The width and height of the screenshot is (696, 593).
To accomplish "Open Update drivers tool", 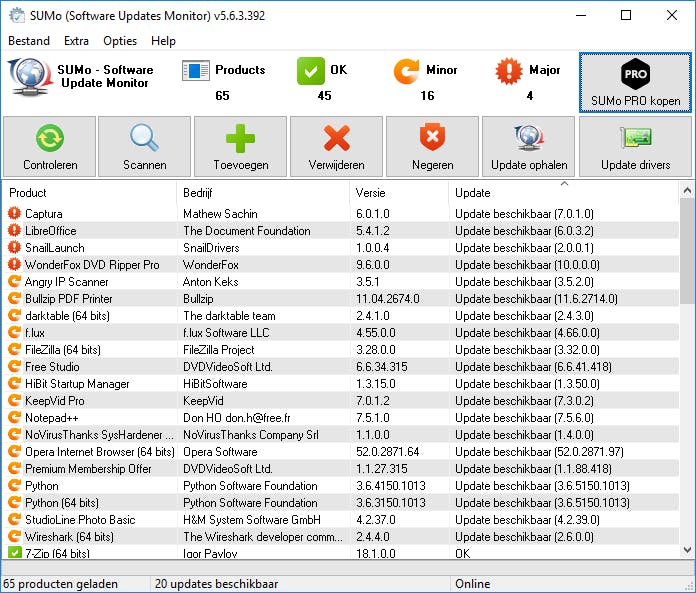I will [635, 147].
